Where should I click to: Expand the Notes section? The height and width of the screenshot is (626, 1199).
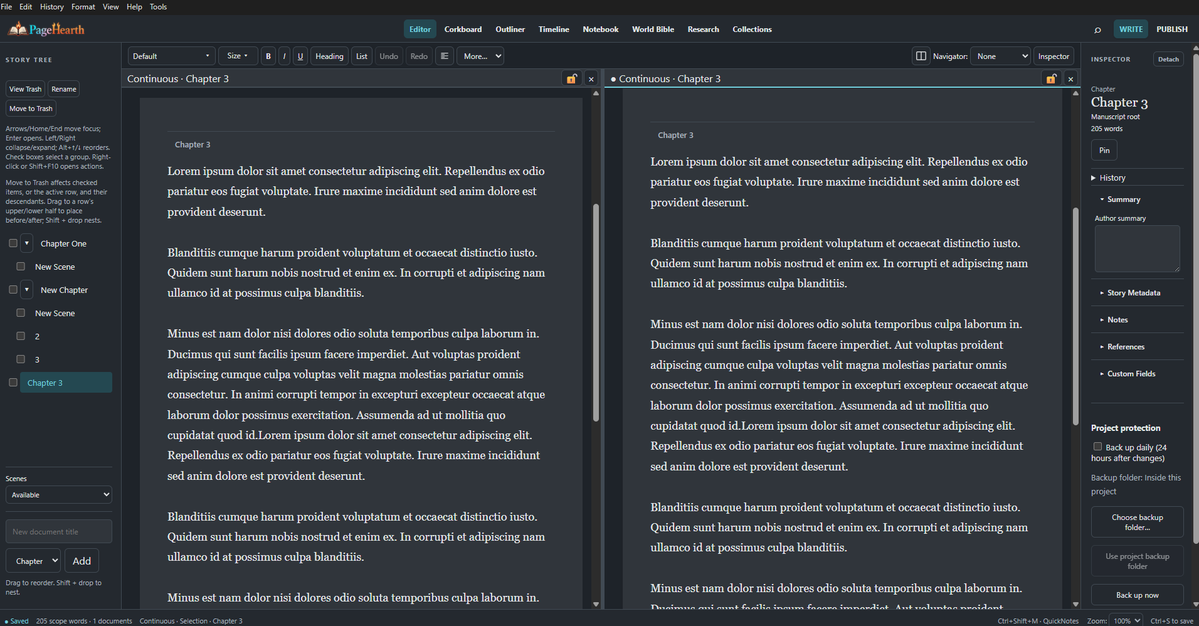point(1113,319)
